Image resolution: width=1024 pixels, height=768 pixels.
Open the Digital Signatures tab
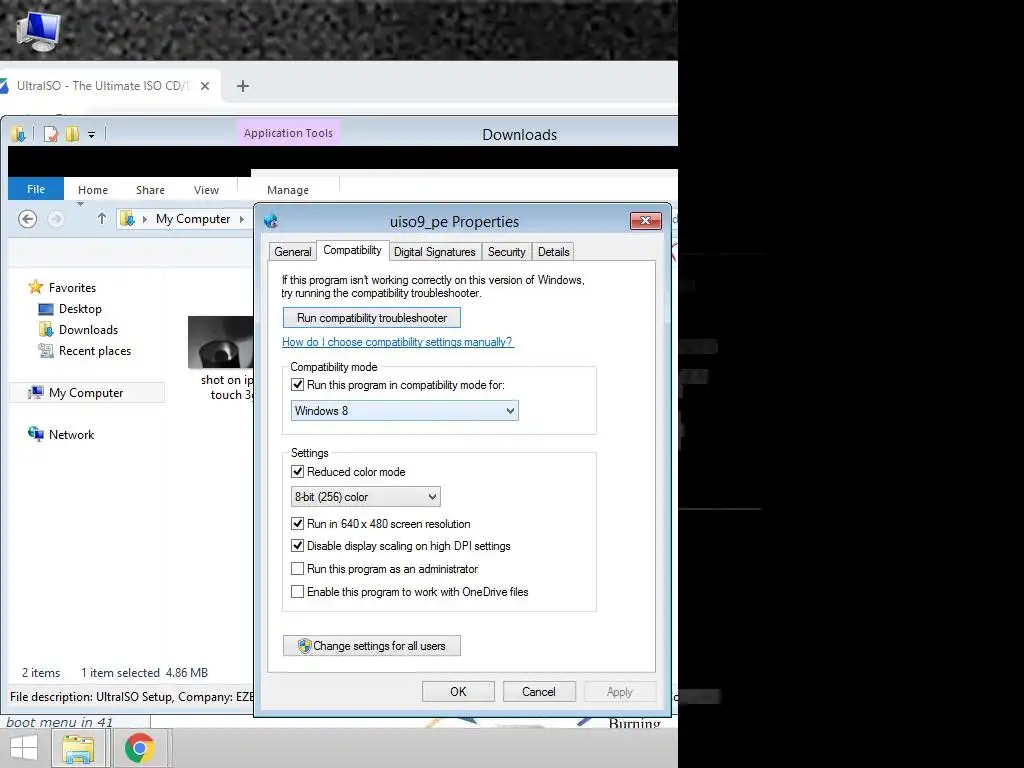click(434, 251)
